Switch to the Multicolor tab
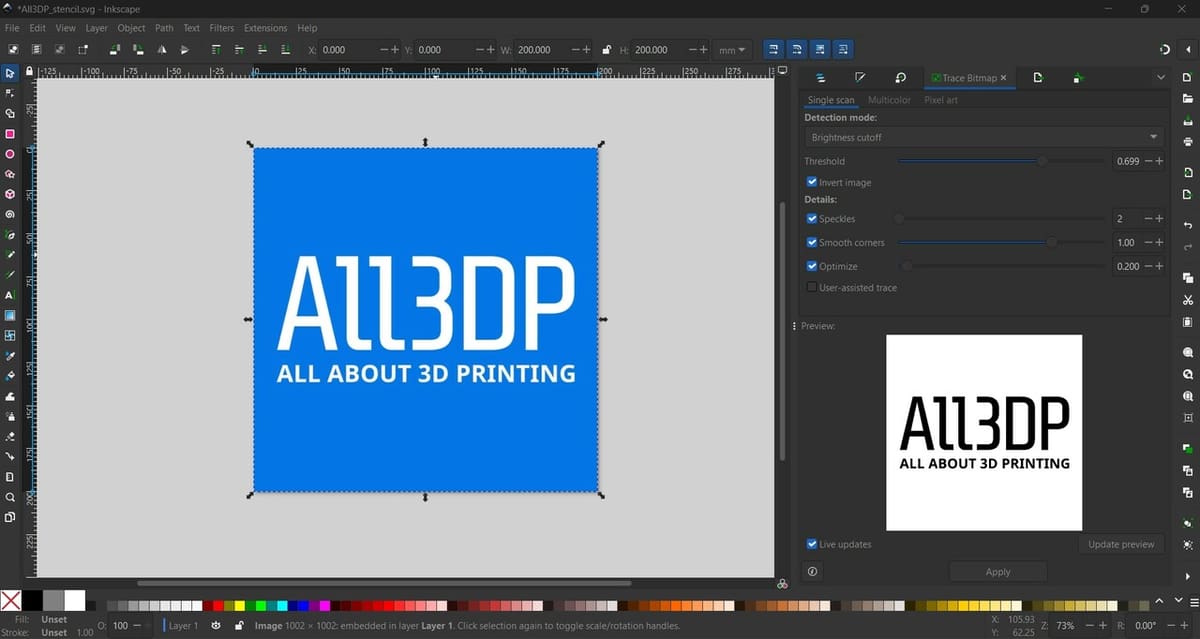Viewport: 1200px width, 639px height. (x=889, y=100)
